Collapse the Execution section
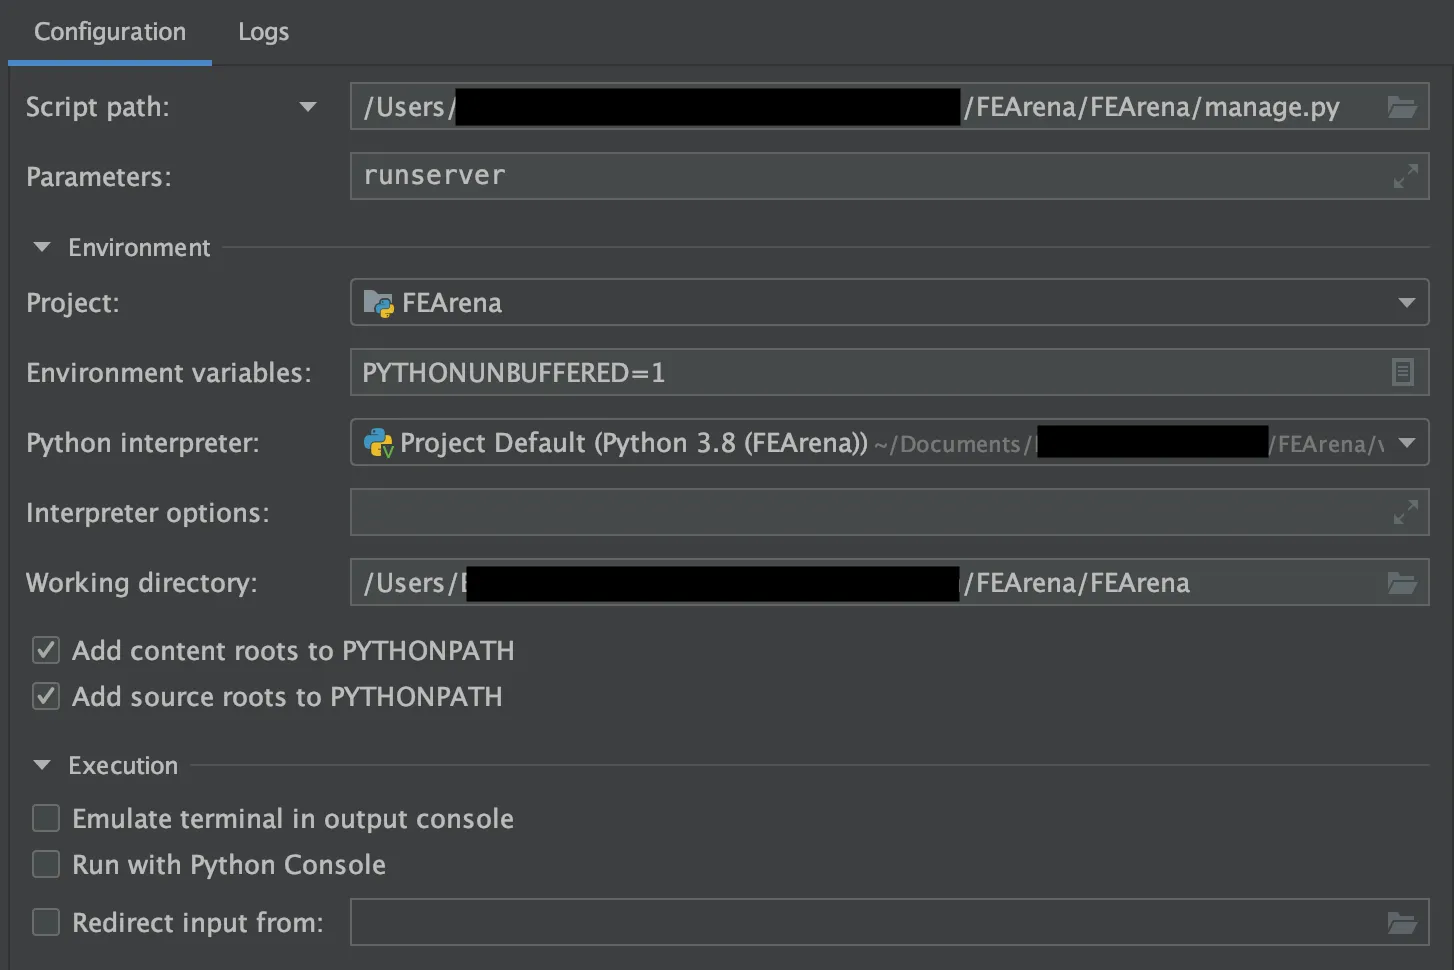This screenshot has width=1454, height=970. [x=42, y=765]
